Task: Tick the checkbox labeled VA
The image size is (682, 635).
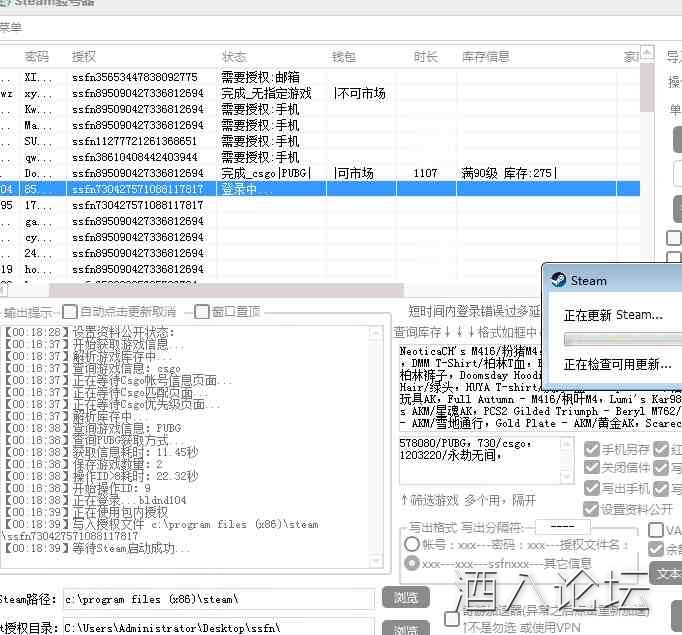Action: [655, 530]
